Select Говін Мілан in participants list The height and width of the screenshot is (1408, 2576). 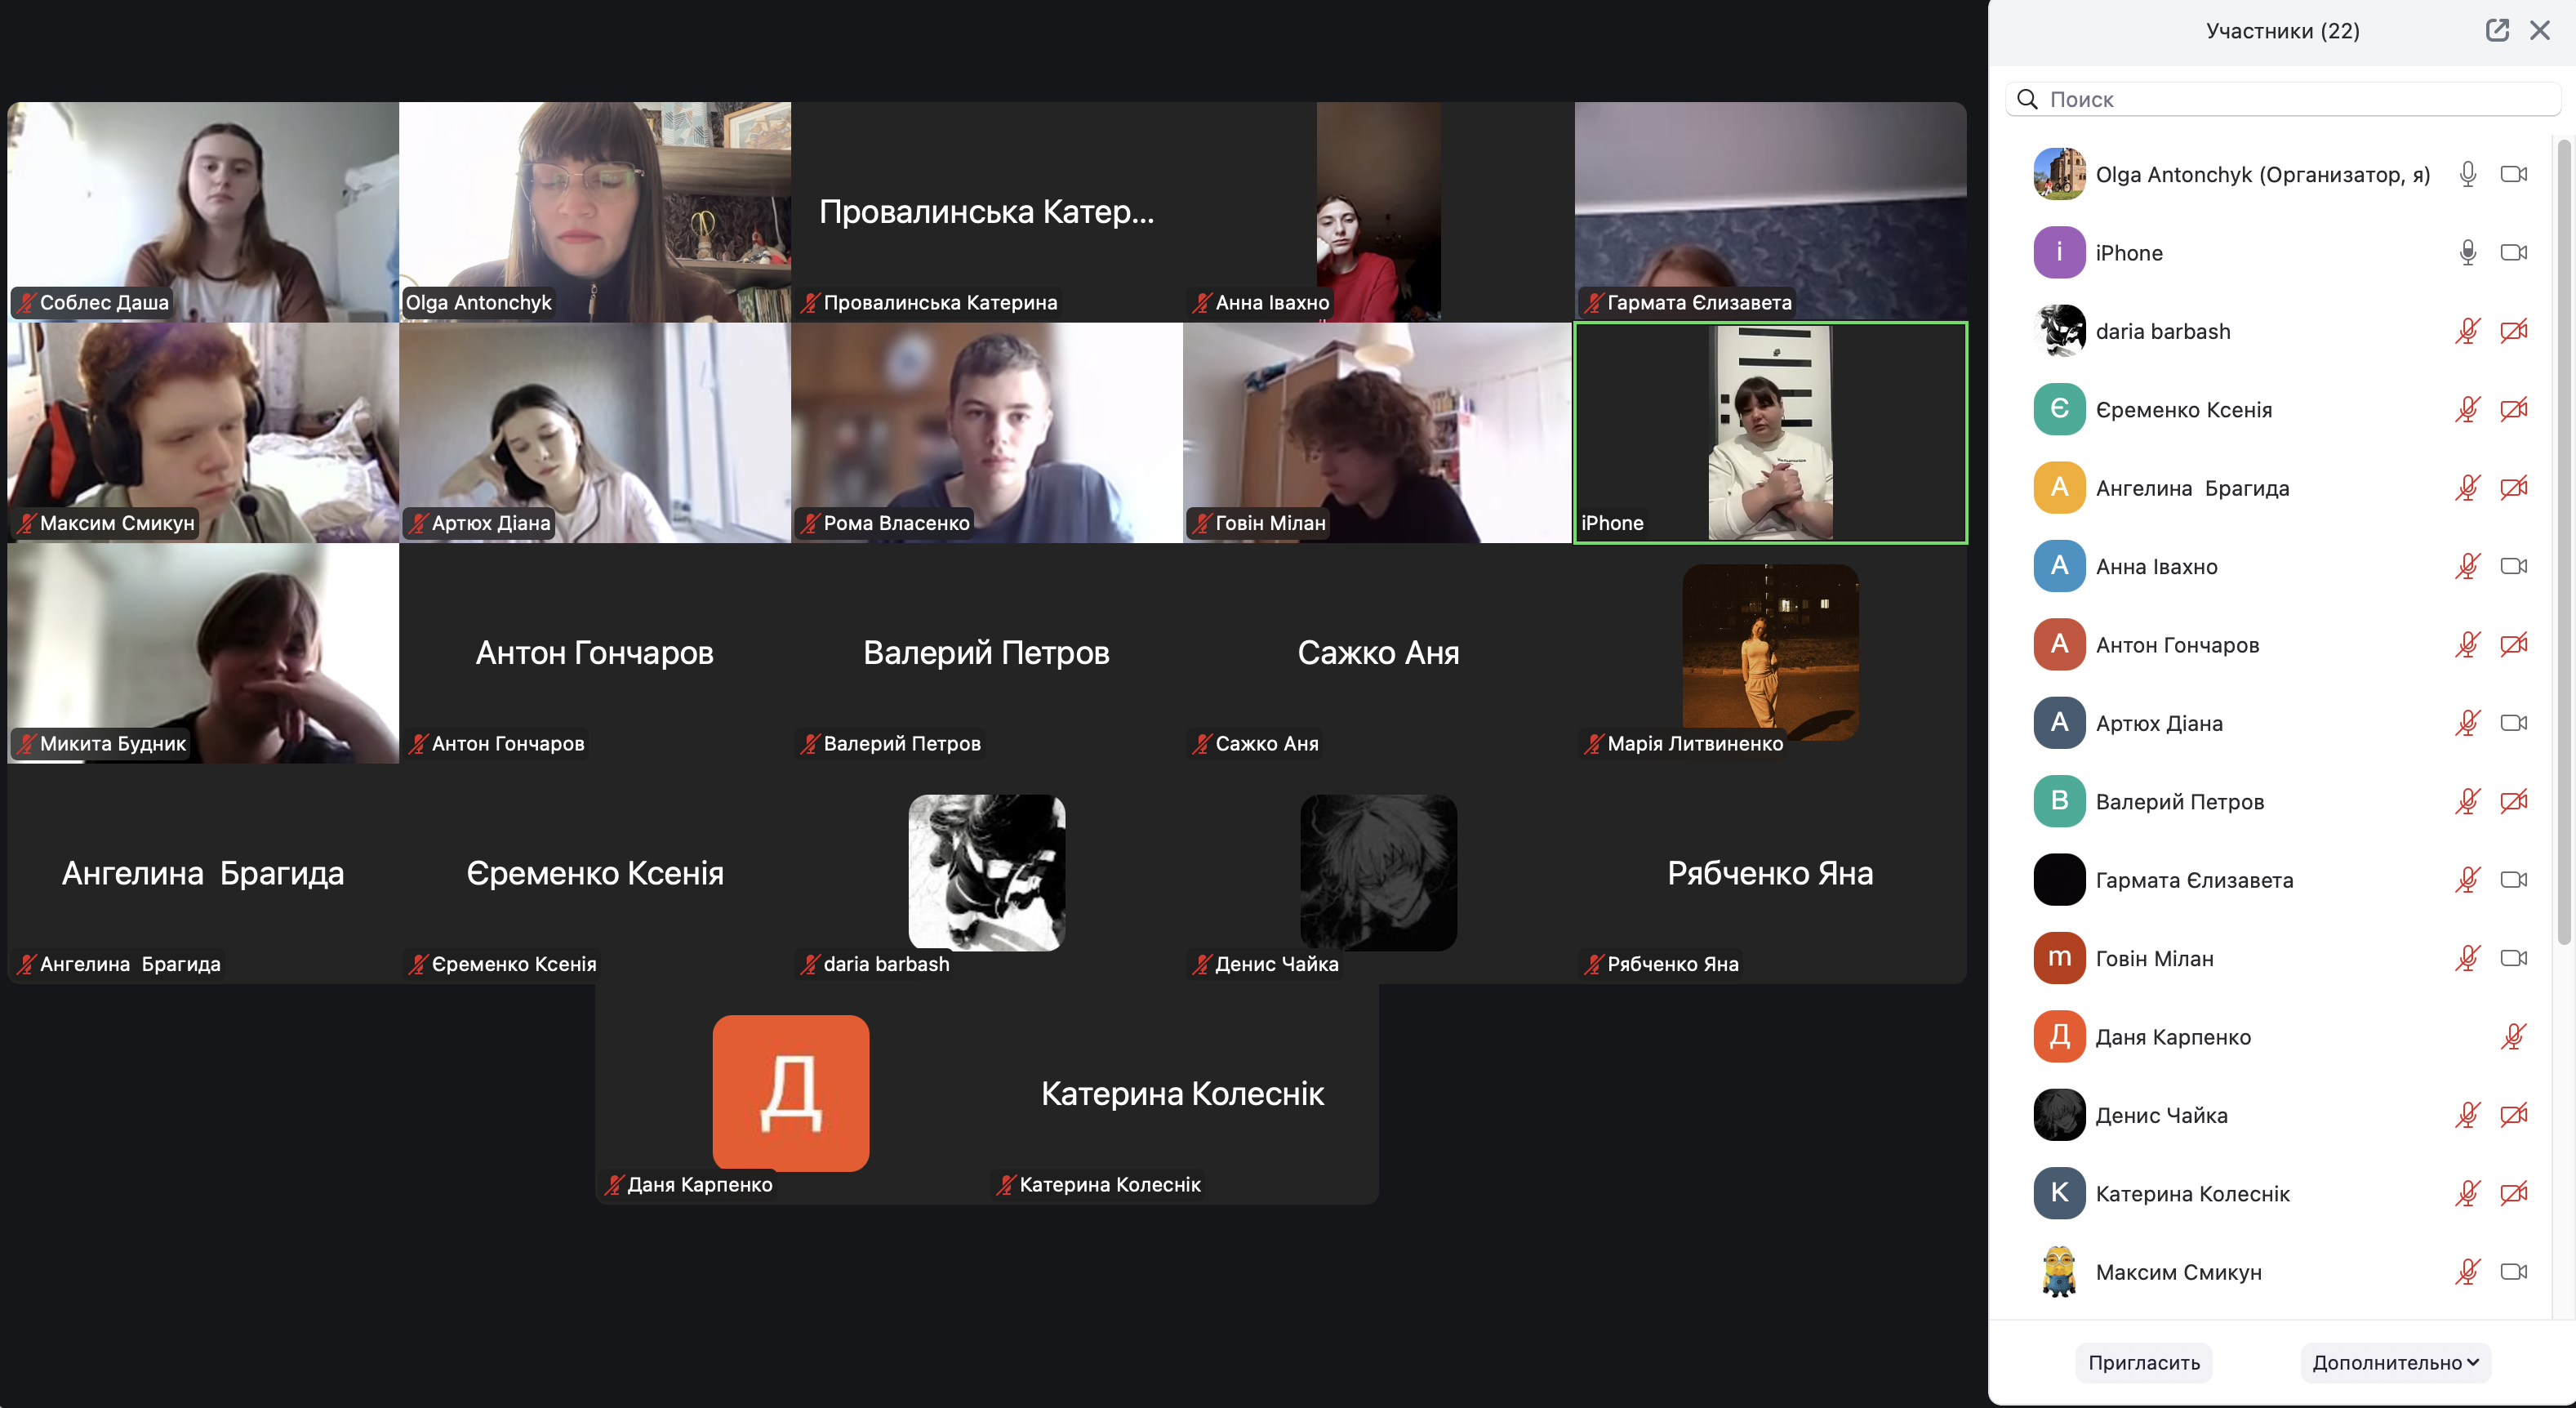2154,958
